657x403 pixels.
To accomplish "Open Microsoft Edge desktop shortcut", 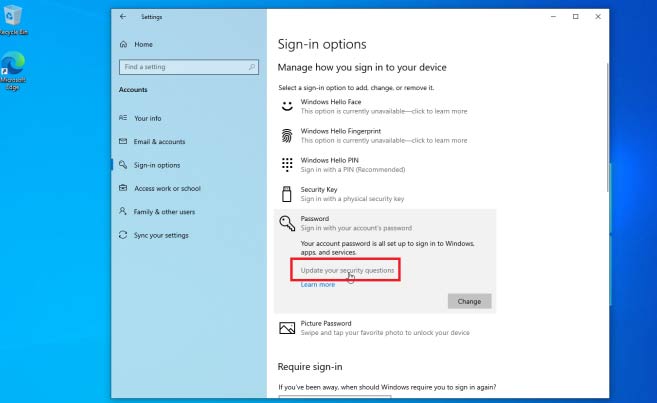I will (x=13, y=70).
